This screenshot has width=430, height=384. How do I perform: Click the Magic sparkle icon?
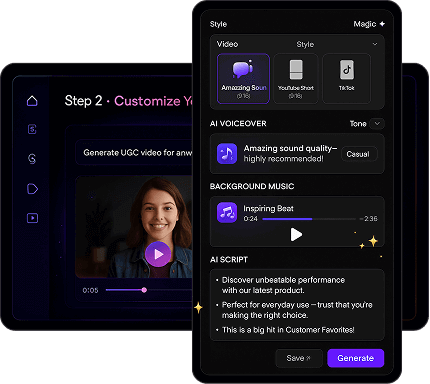click(x=382, y=24)
